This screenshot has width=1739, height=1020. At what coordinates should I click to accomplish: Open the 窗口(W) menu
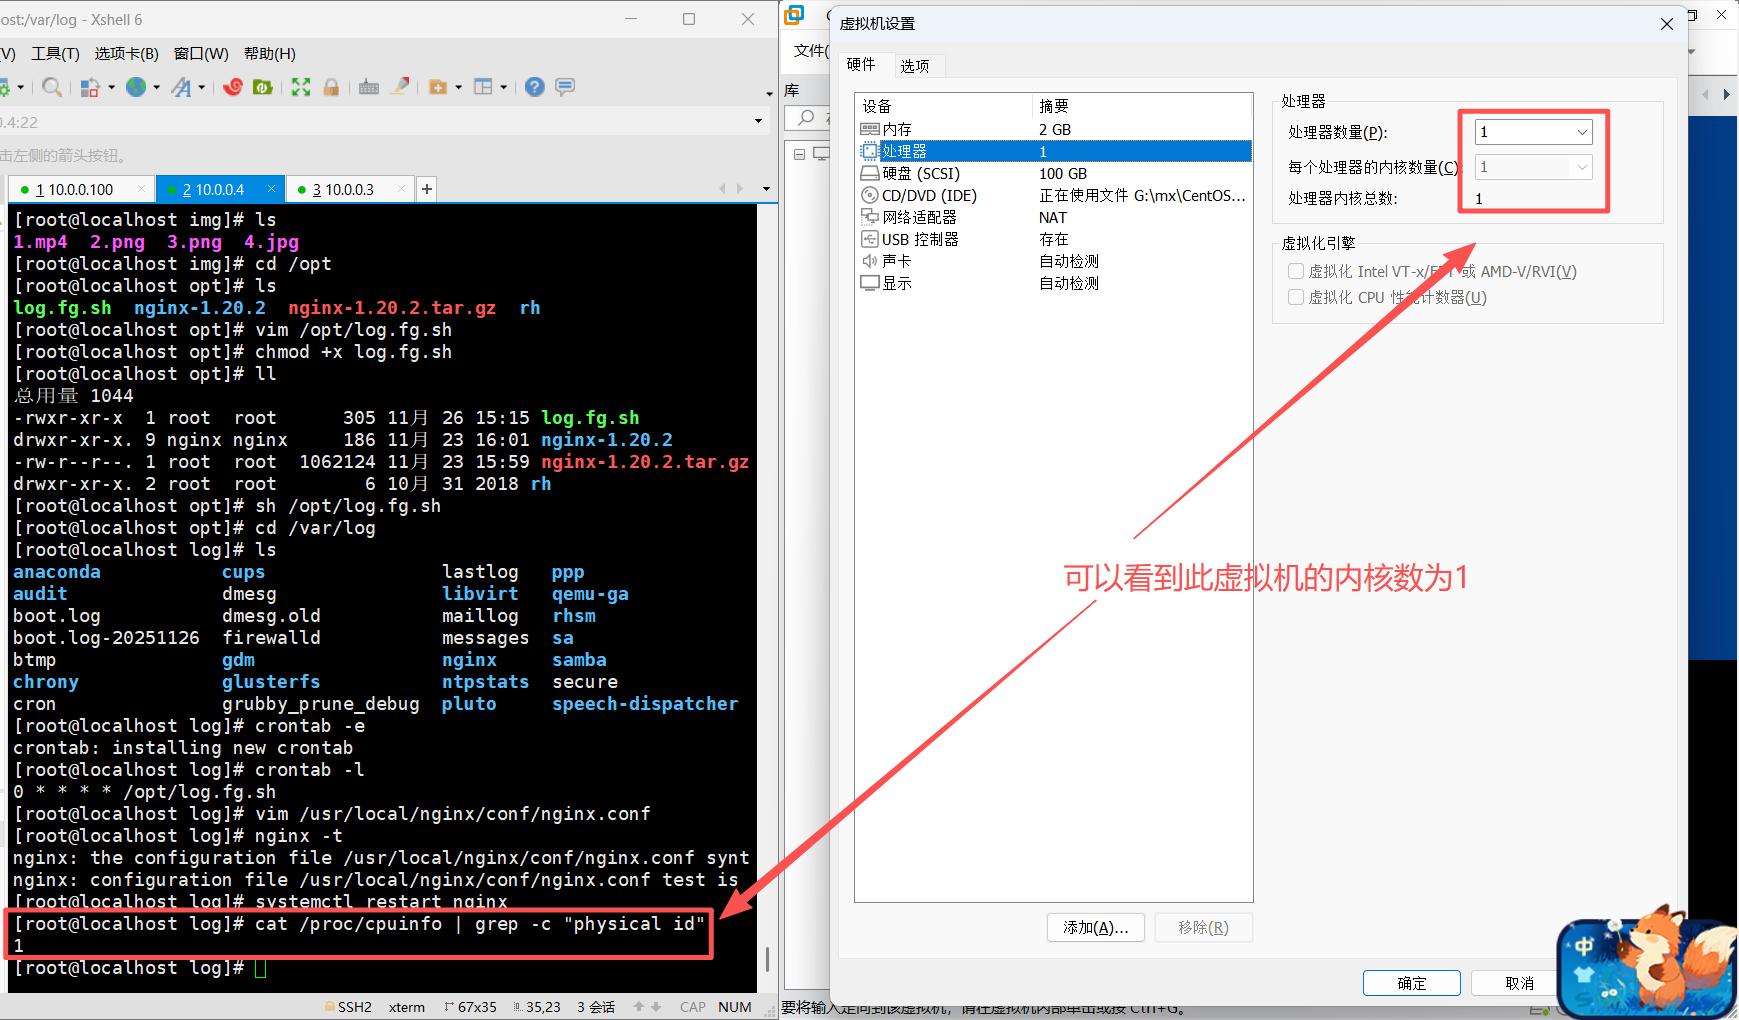[x=201, y=54]
